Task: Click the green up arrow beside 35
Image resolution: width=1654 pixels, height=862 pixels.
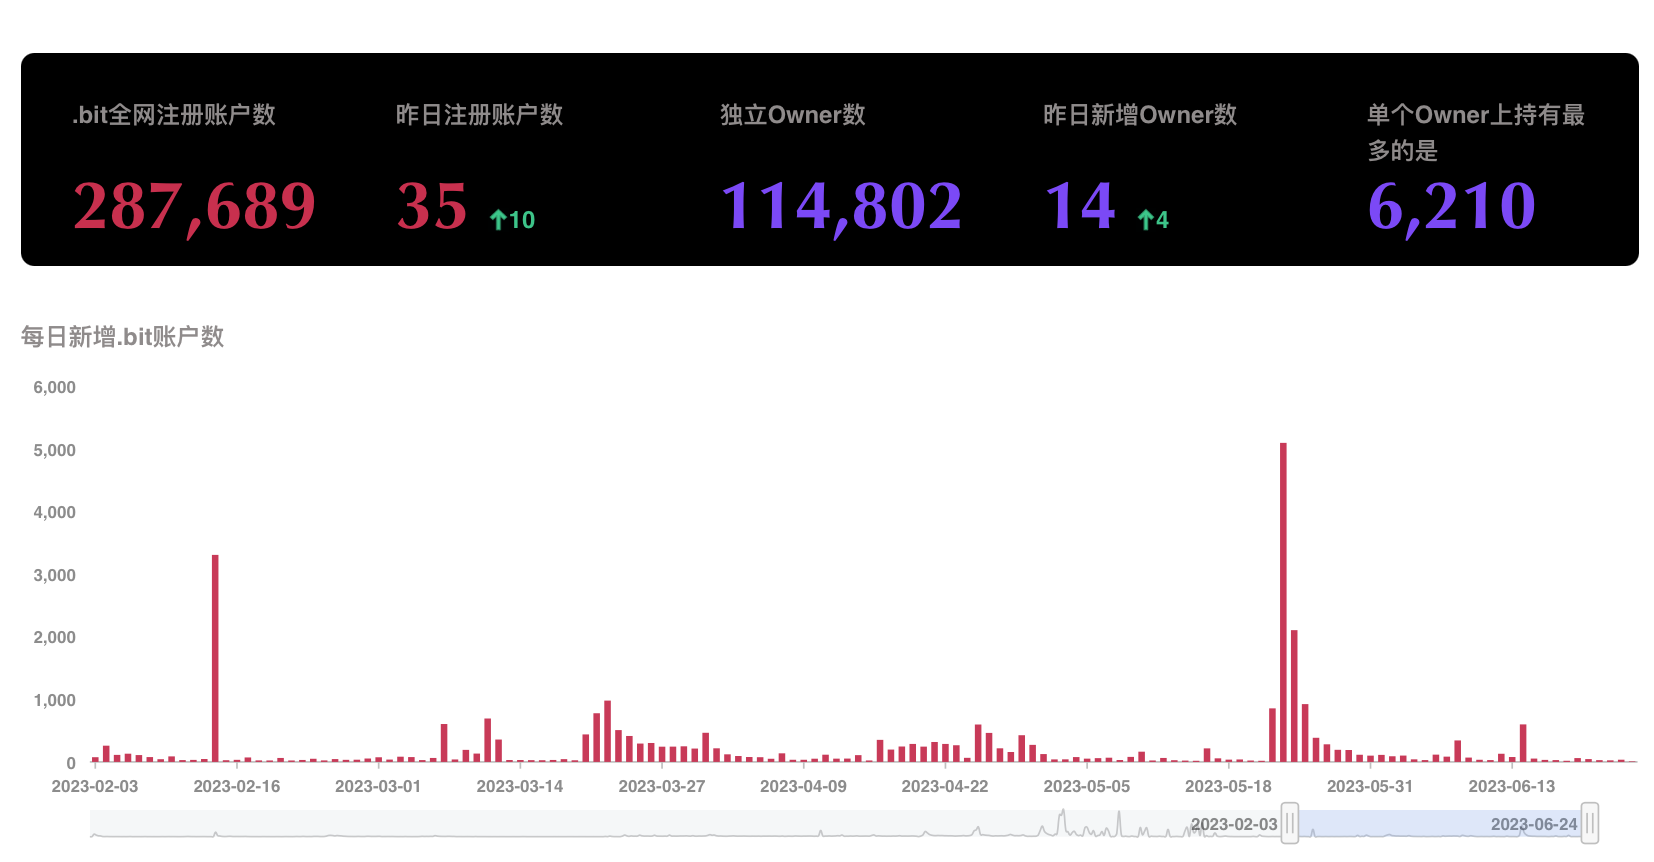Action: (498, 220)
